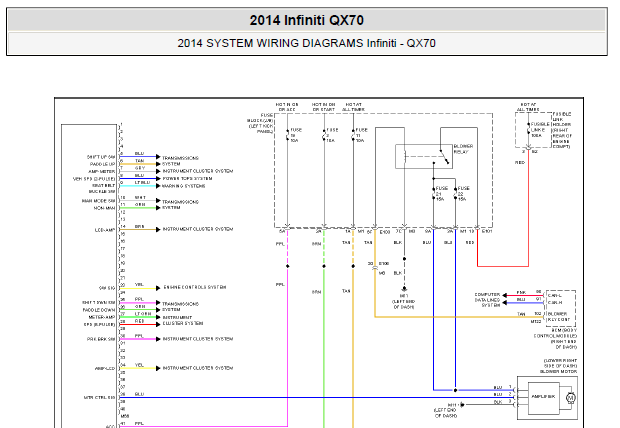This screenshot has width=620, height=428.
Task: Click the 'E103' connector label
Action: coord(385,232)
